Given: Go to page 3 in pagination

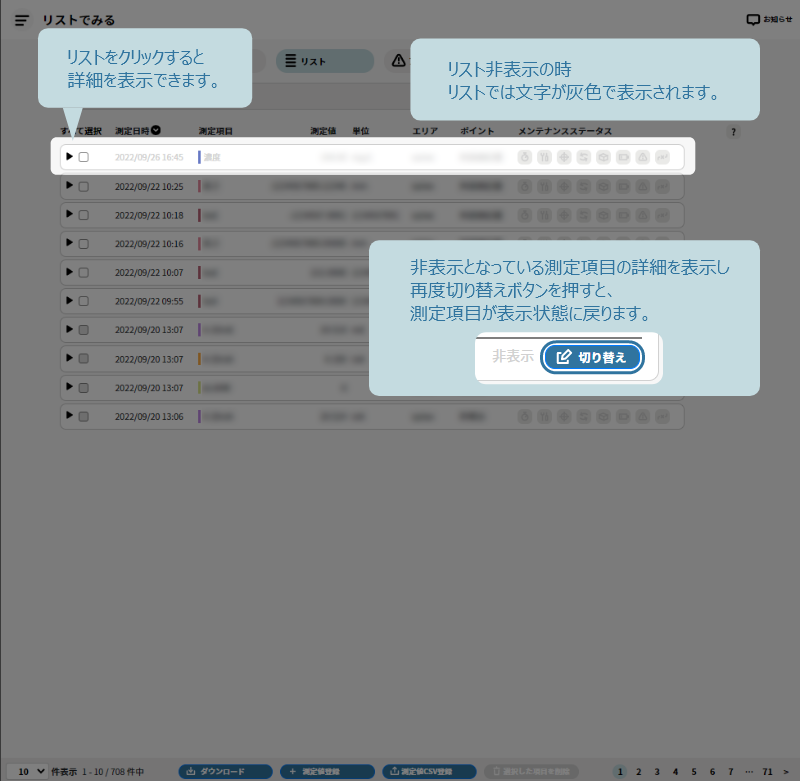Looking at the screenshot, I should [x=657, y=772].
